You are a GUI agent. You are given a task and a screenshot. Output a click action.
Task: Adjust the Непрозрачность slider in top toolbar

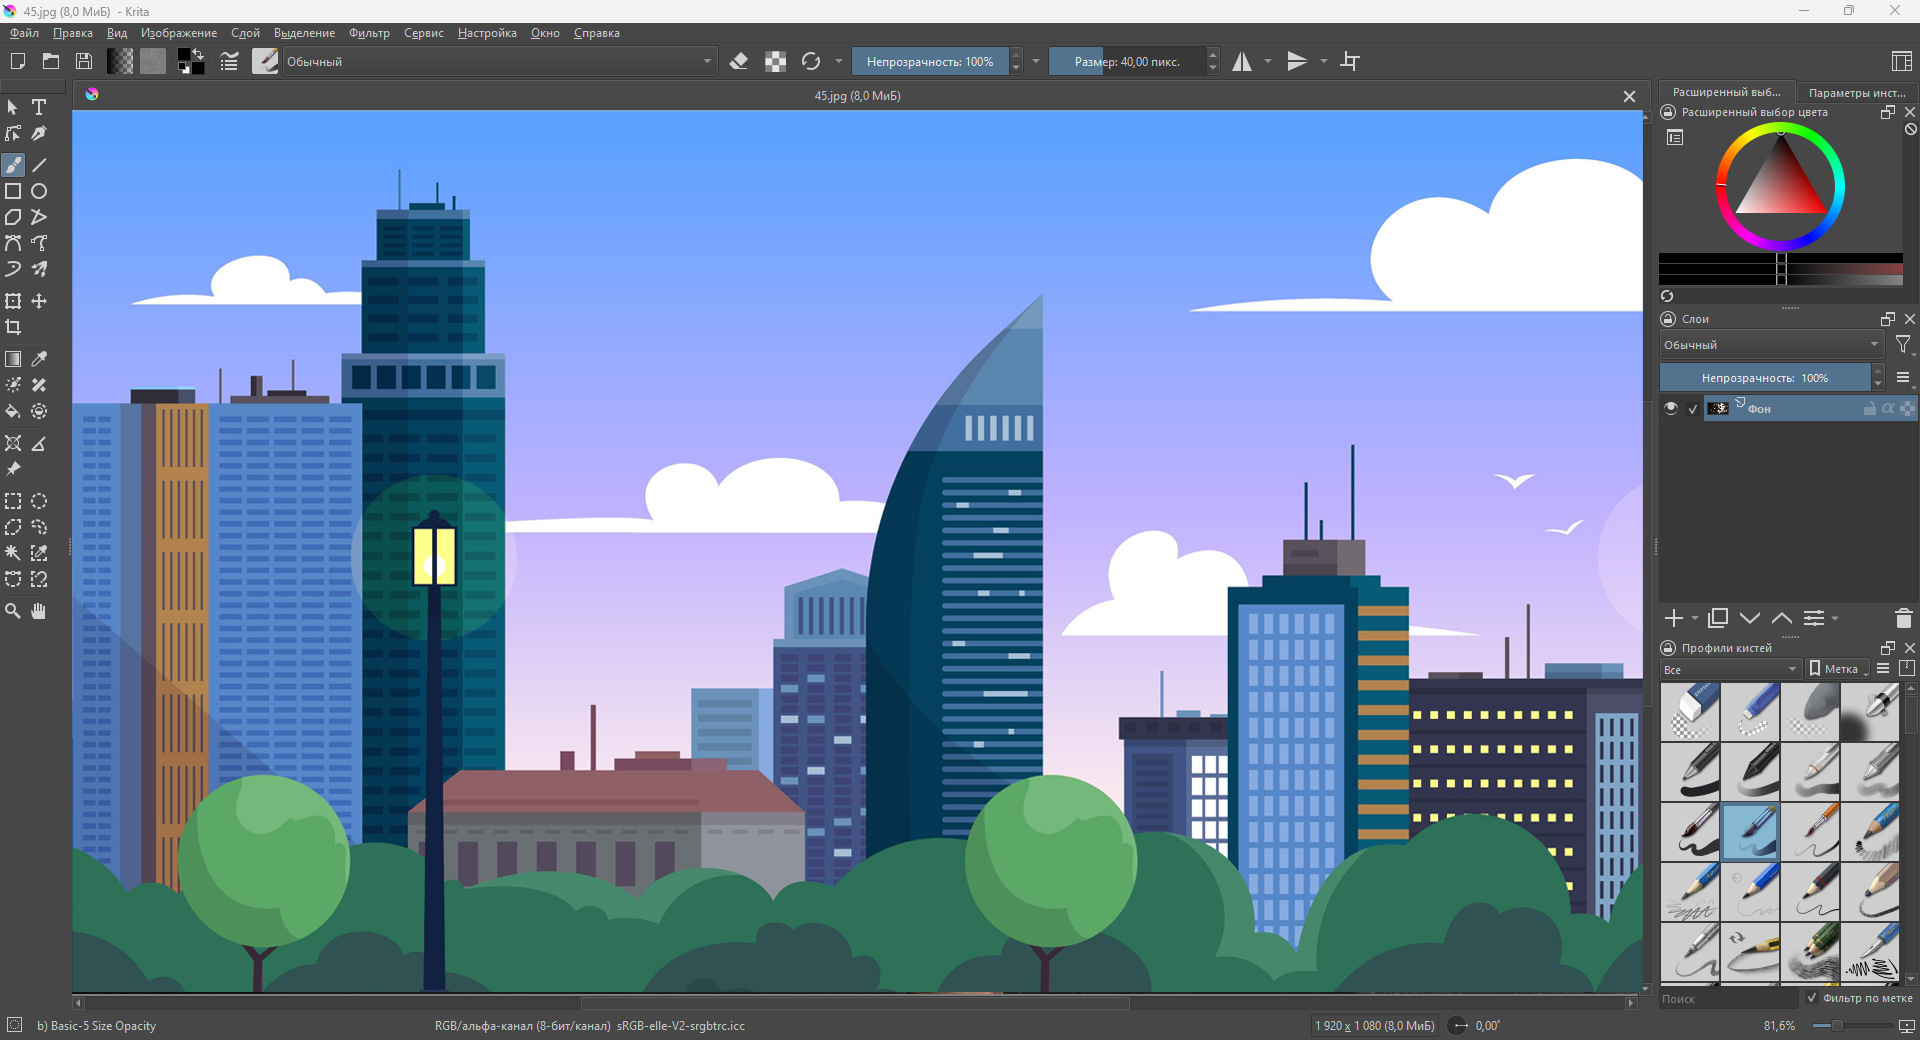[930, 62]
